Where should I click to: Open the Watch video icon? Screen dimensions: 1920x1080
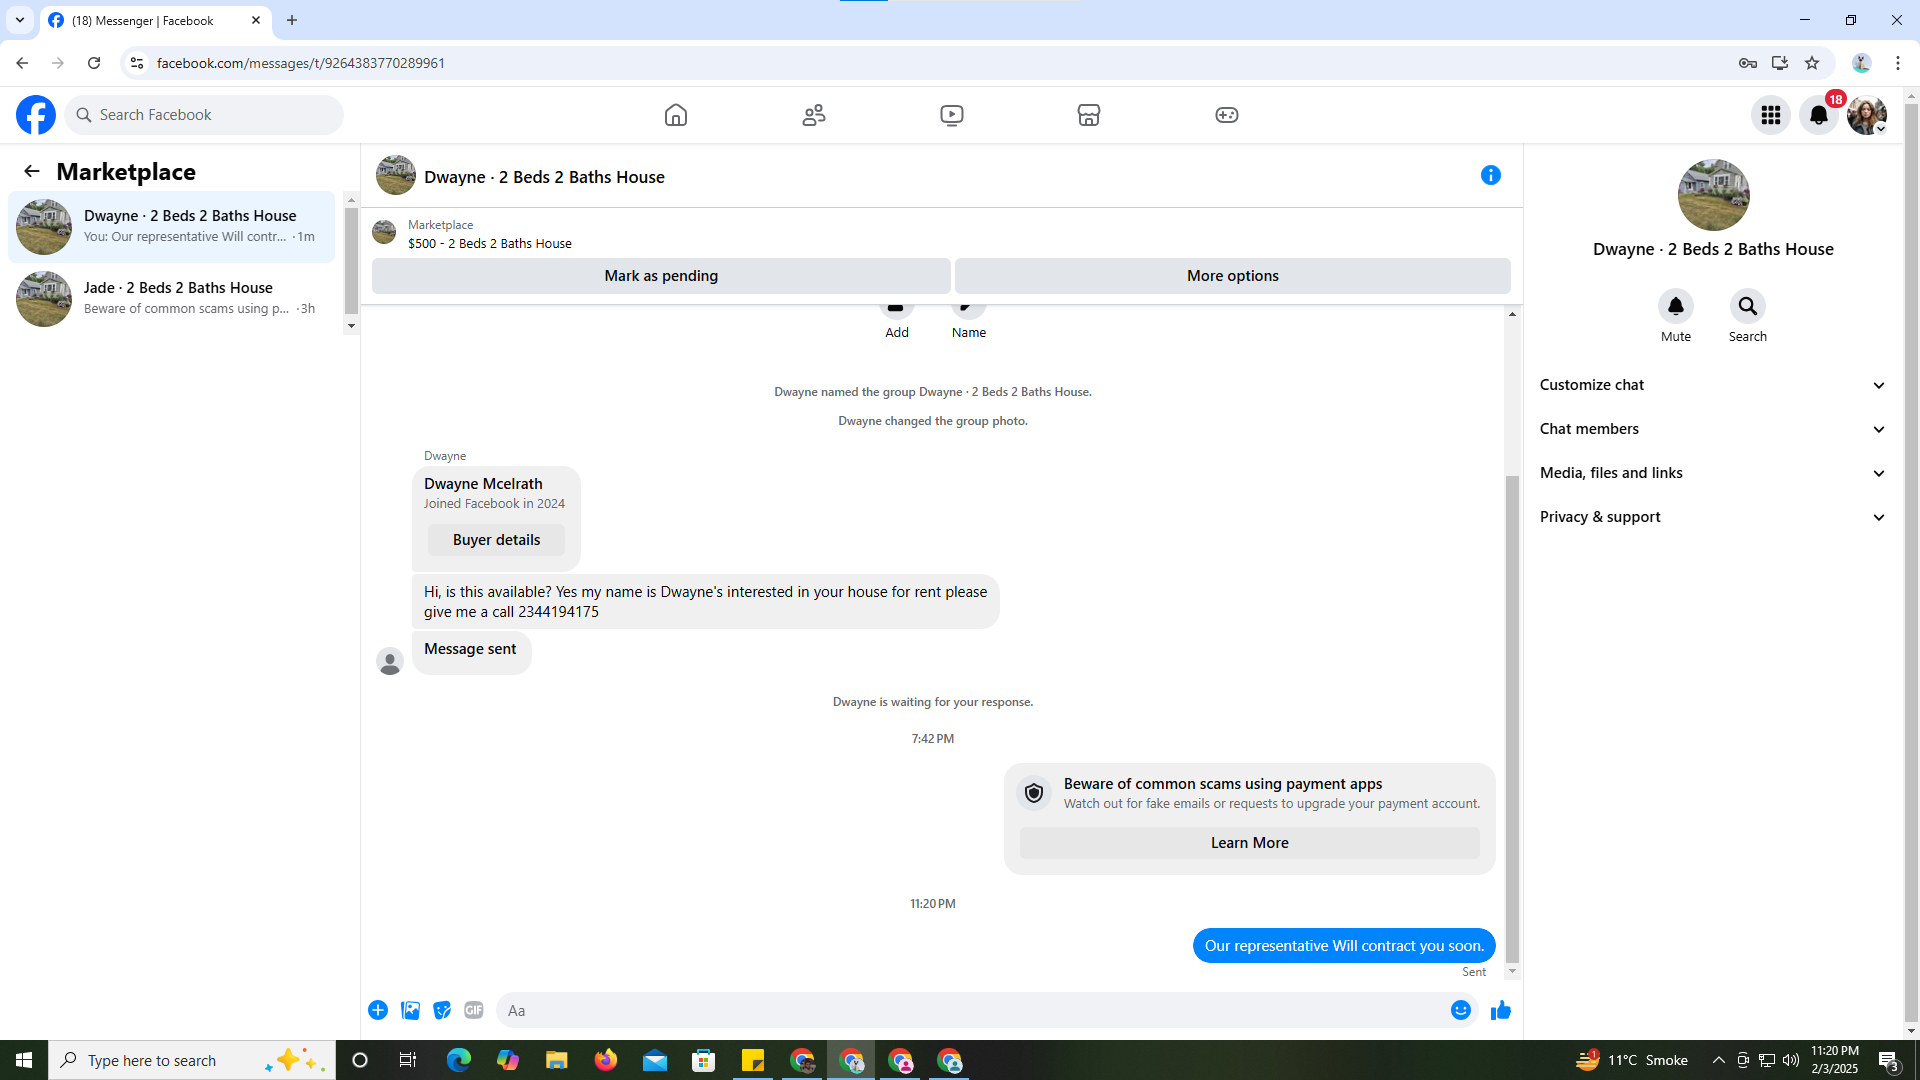coord(952,115)
